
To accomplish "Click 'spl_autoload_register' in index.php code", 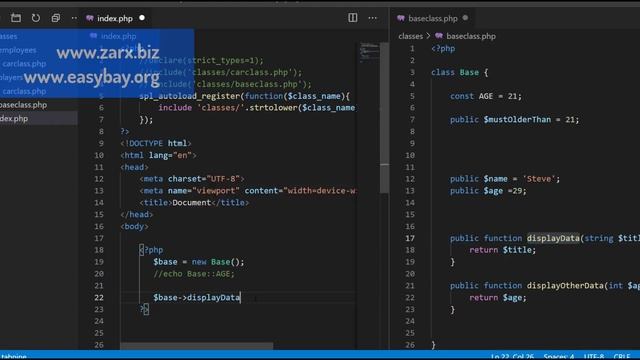I will tap(189, 96).
